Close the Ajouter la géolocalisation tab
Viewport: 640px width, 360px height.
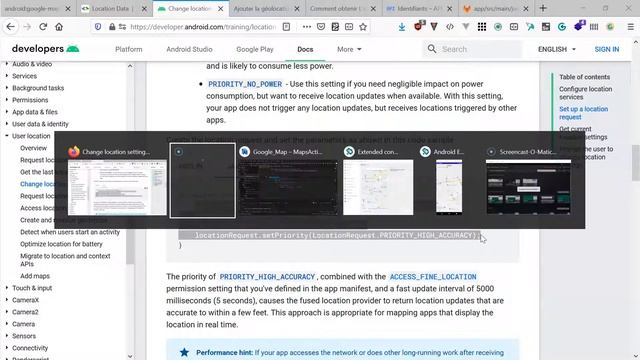(297, 9)
